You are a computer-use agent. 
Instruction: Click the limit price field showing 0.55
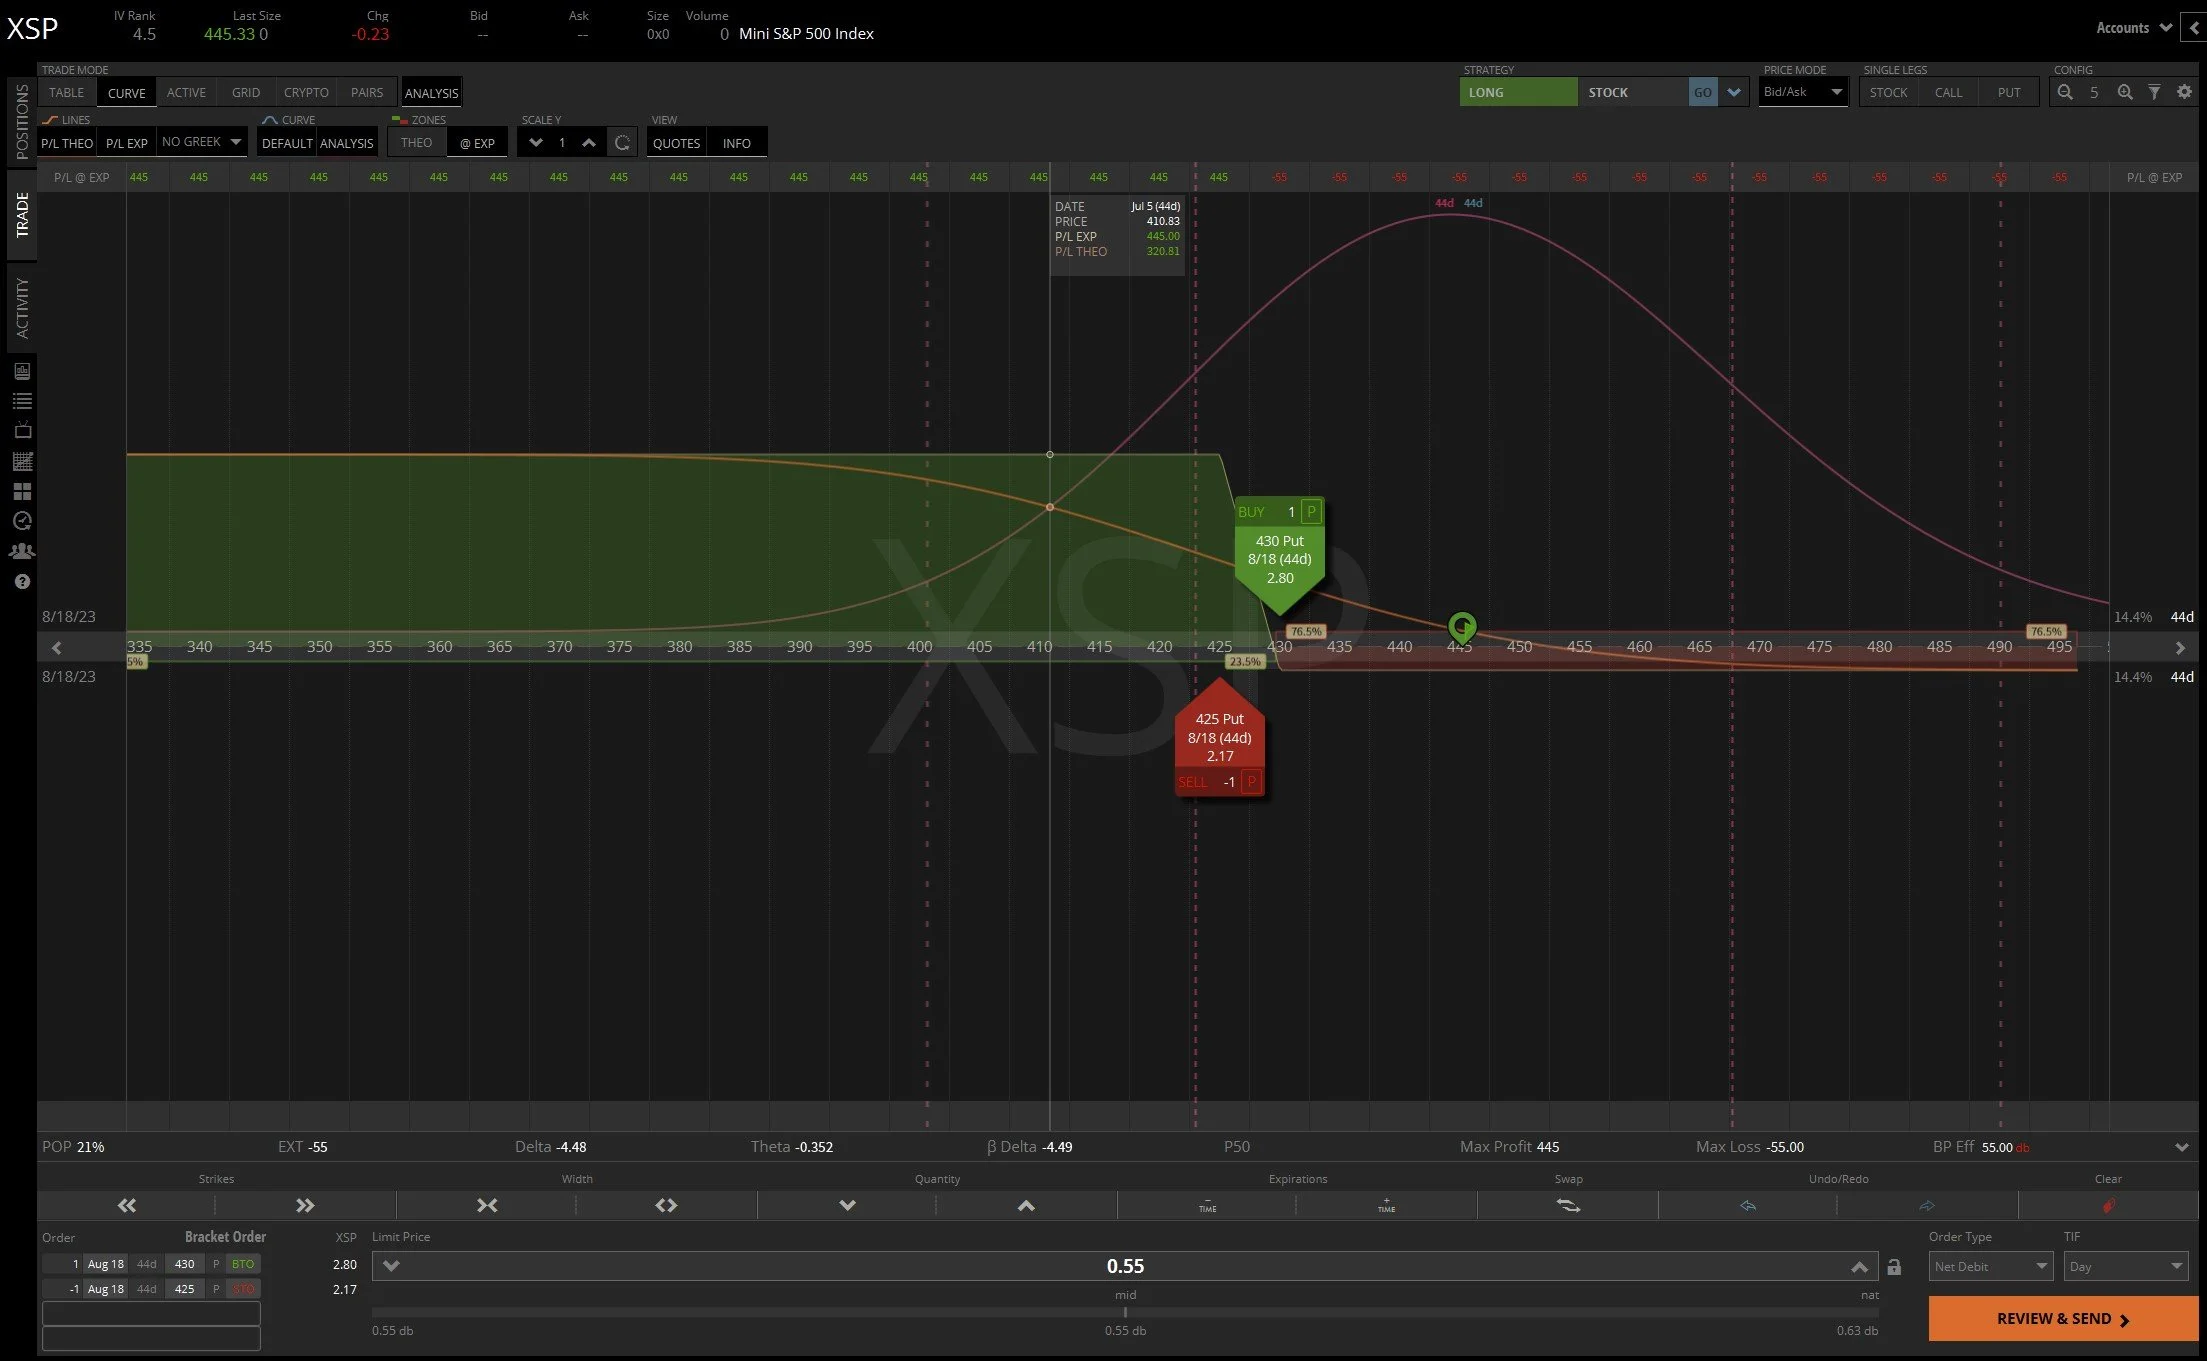tap(1125, 1265)
